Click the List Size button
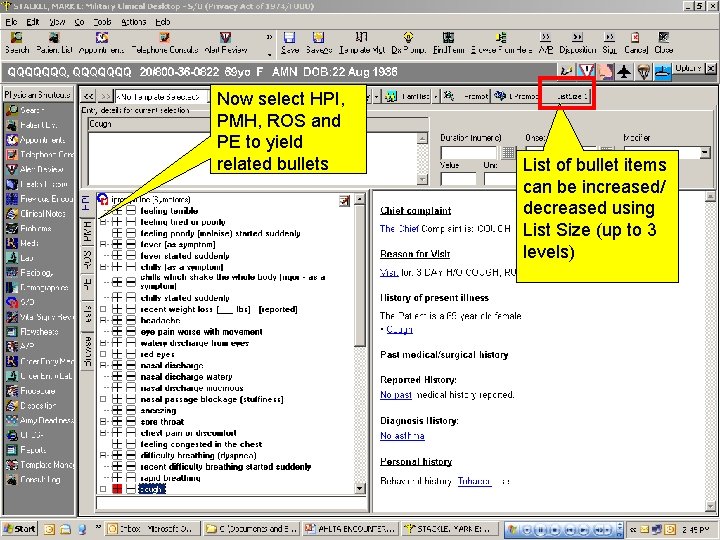The width and height of the screenshot is (720, 540). tap(568, 96)
